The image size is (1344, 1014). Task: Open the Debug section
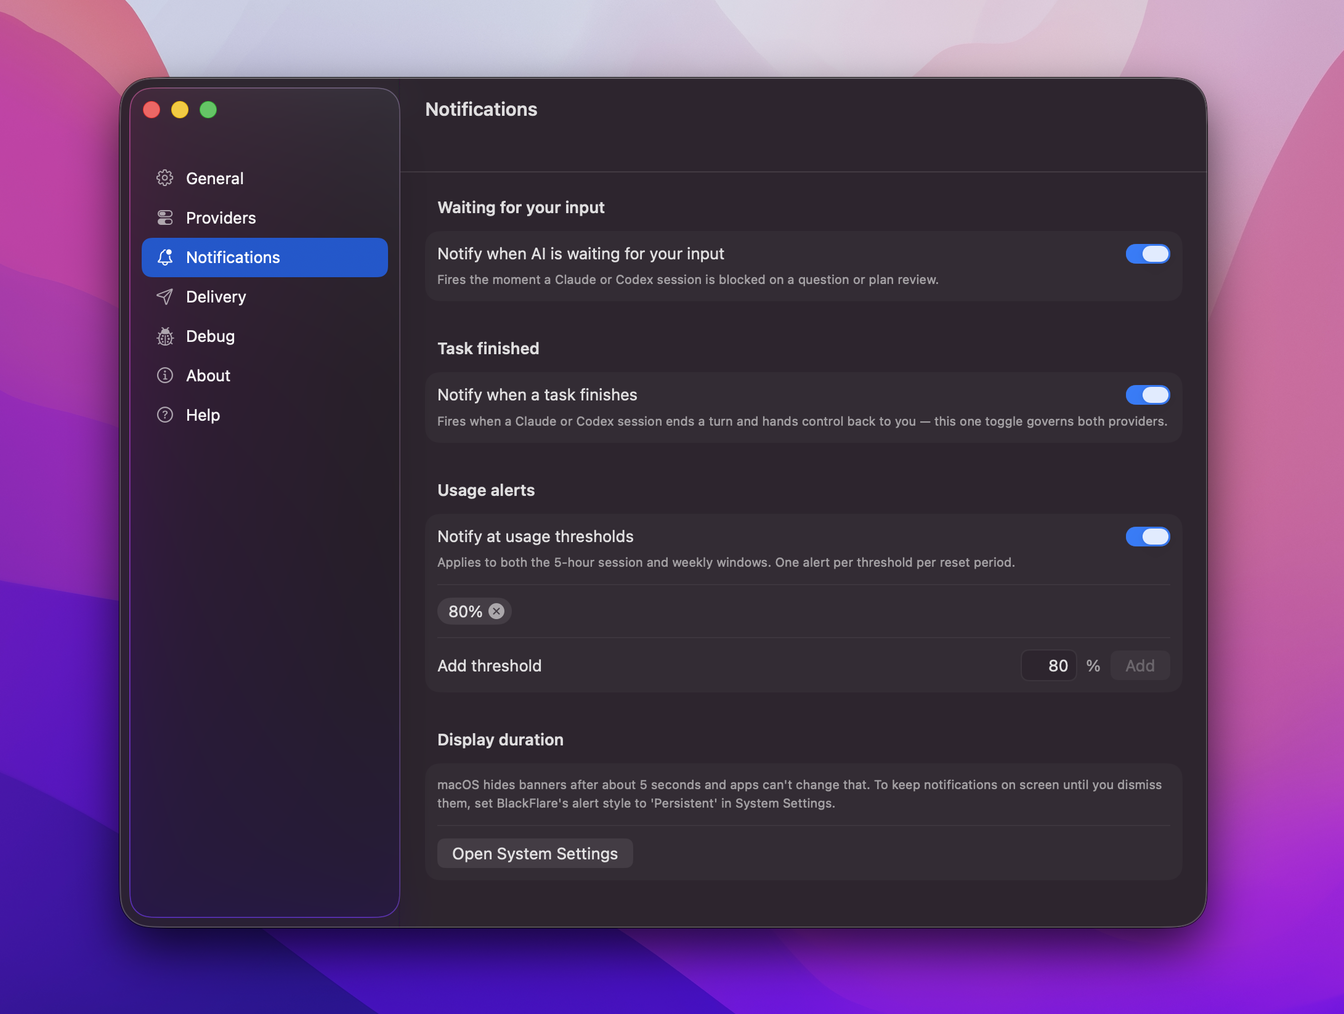tap(265, 336)
